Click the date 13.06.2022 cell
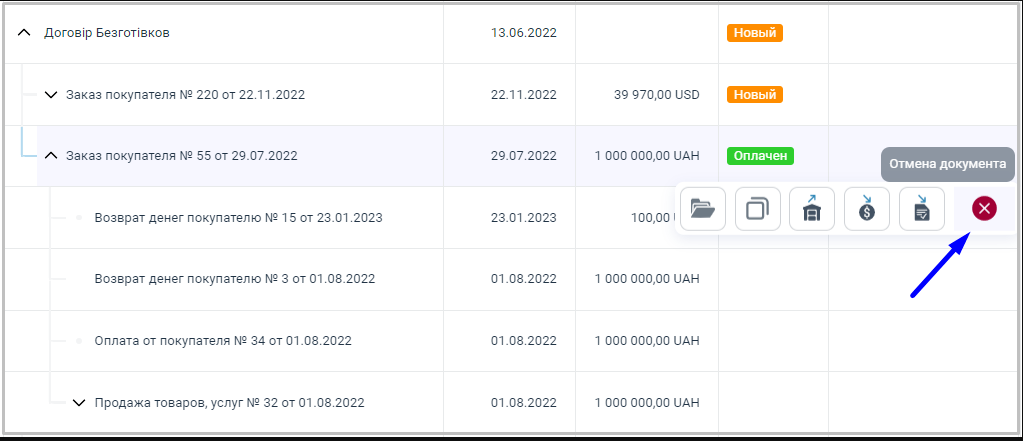1023x441 pixels. pos(524,33)
